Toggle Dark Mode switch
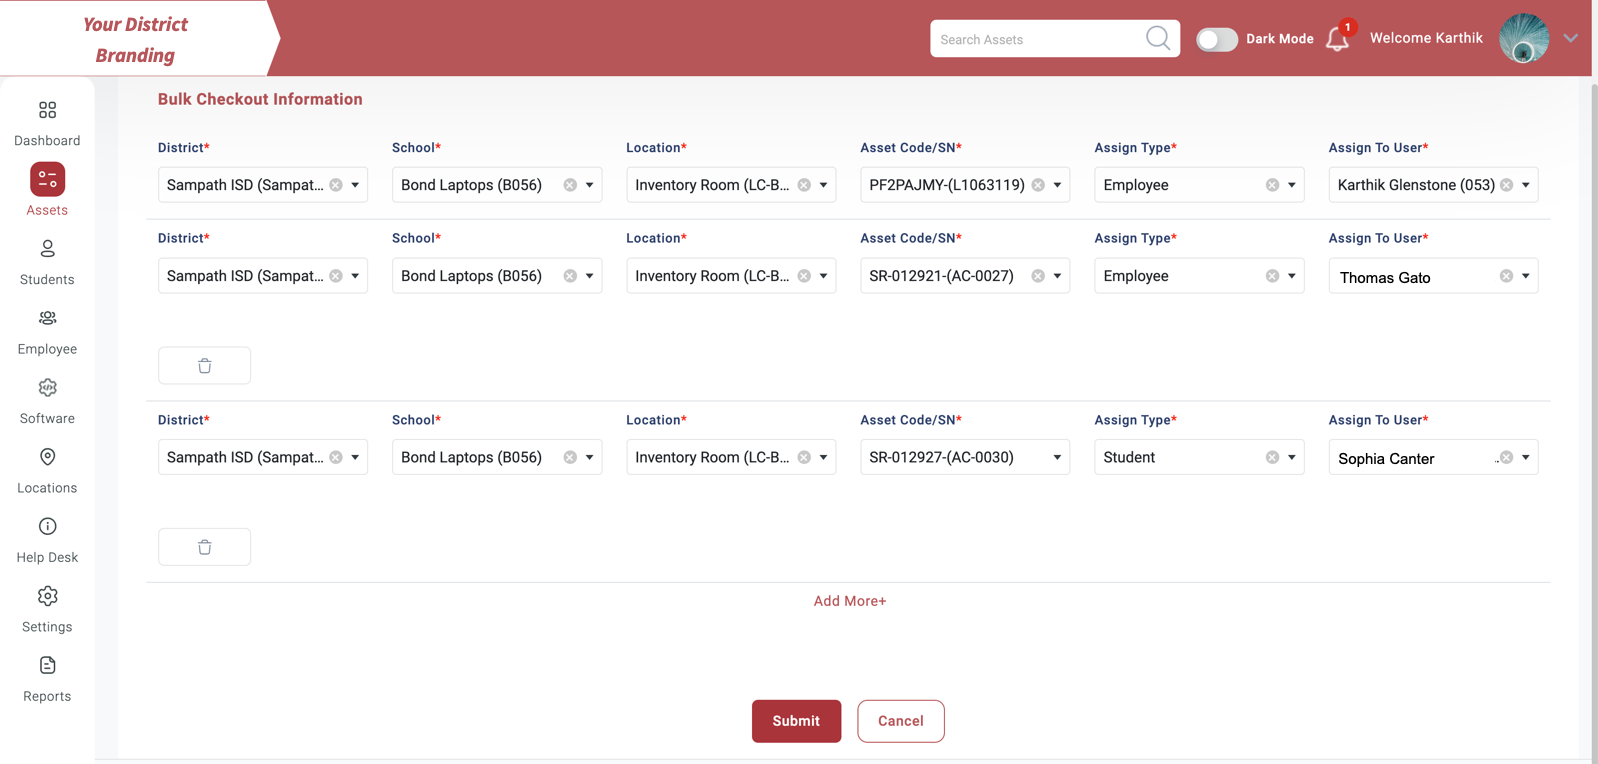The image size is (1598, 764). coord(1217,39)
